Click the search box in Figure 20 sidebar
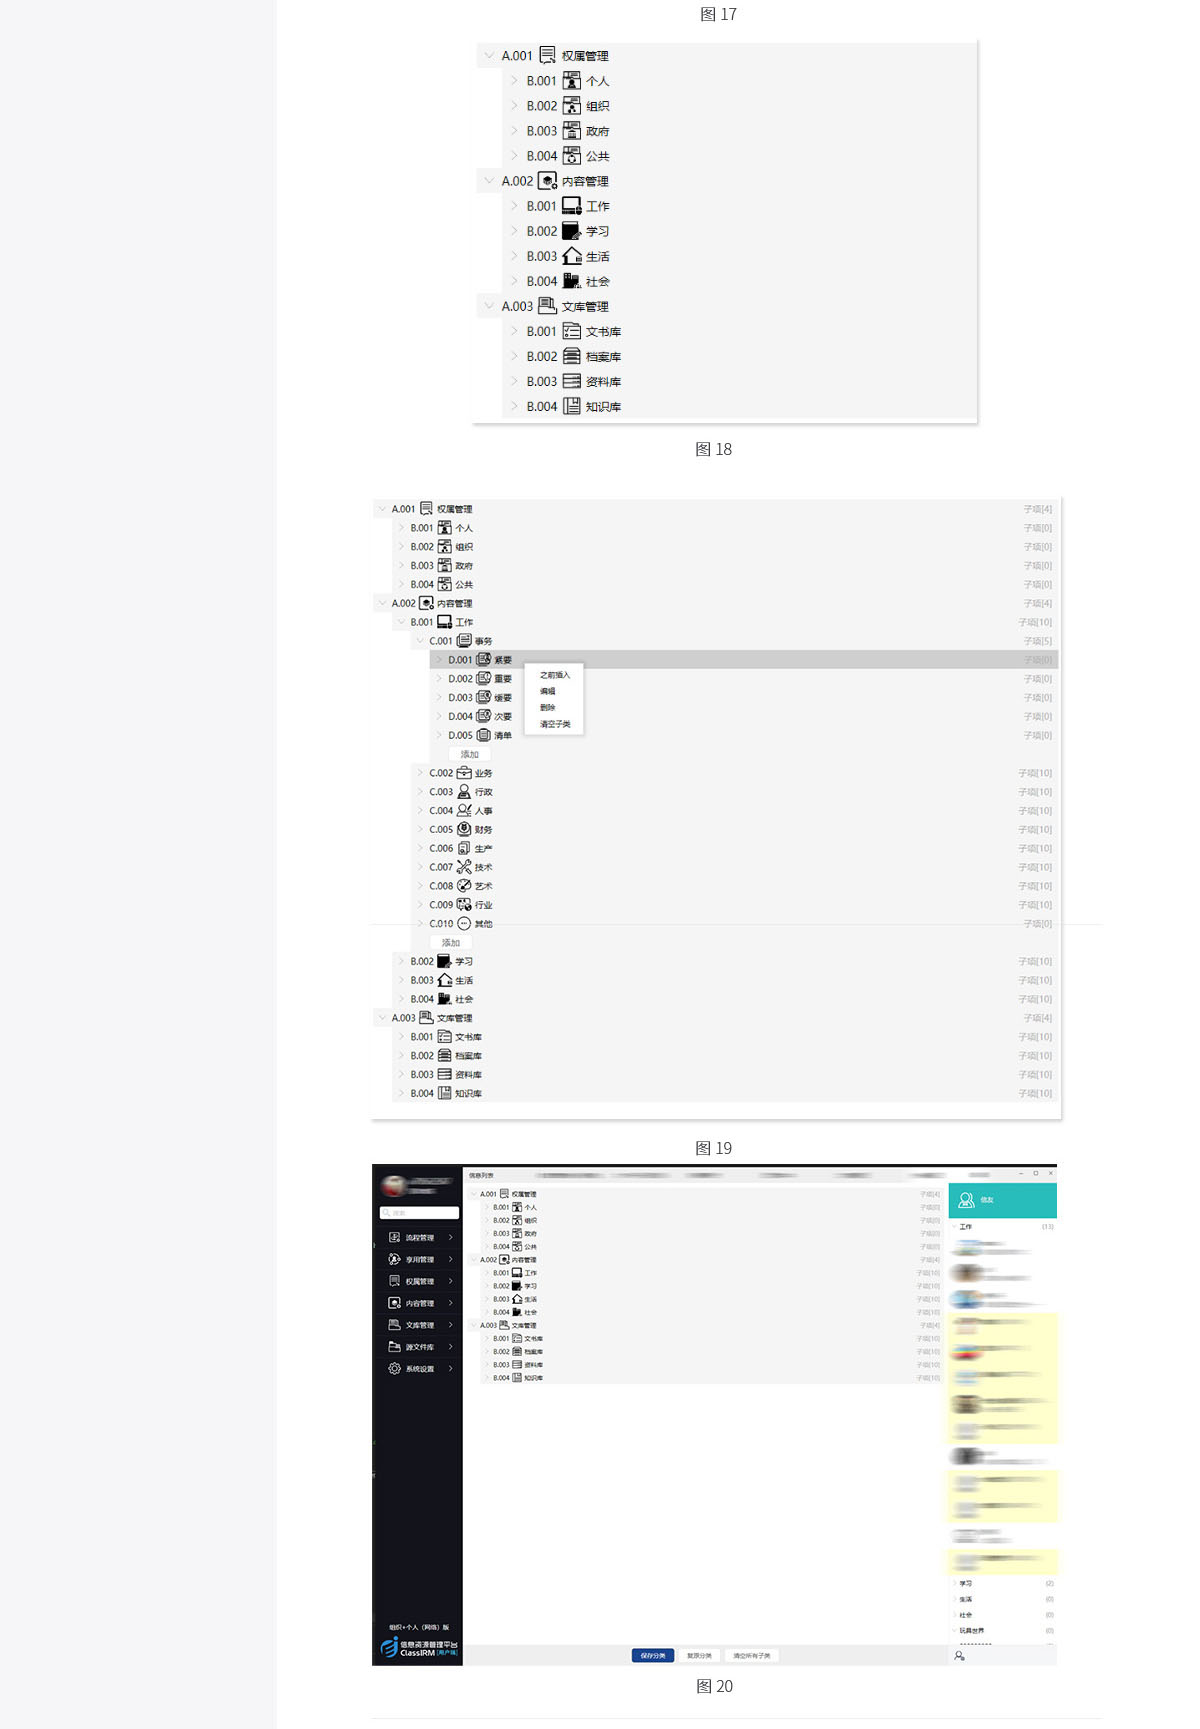This screenshot has width=1200, height=1729. 419,1212
